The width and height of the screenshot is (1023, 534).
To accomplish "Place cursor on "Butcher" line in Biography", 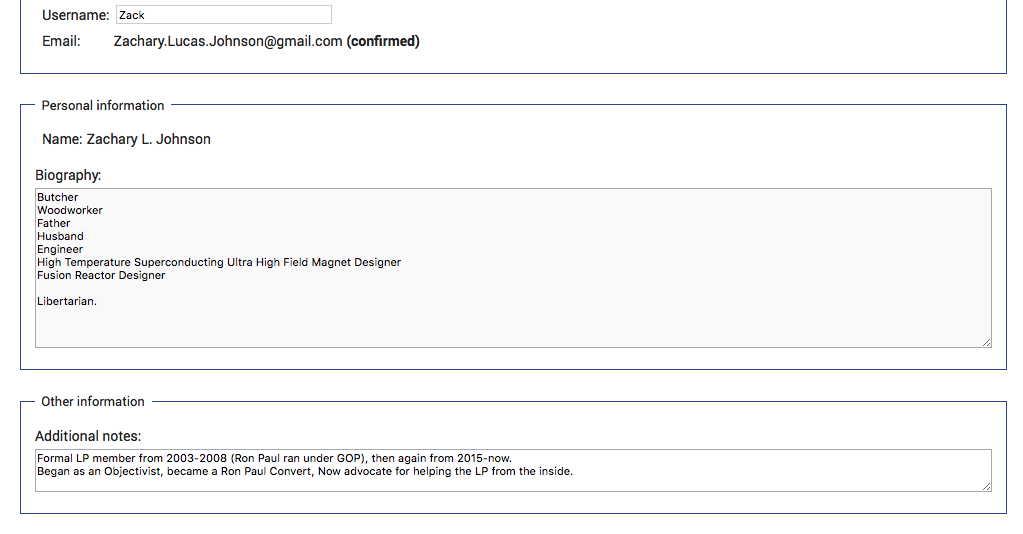I will pos(58,198).
